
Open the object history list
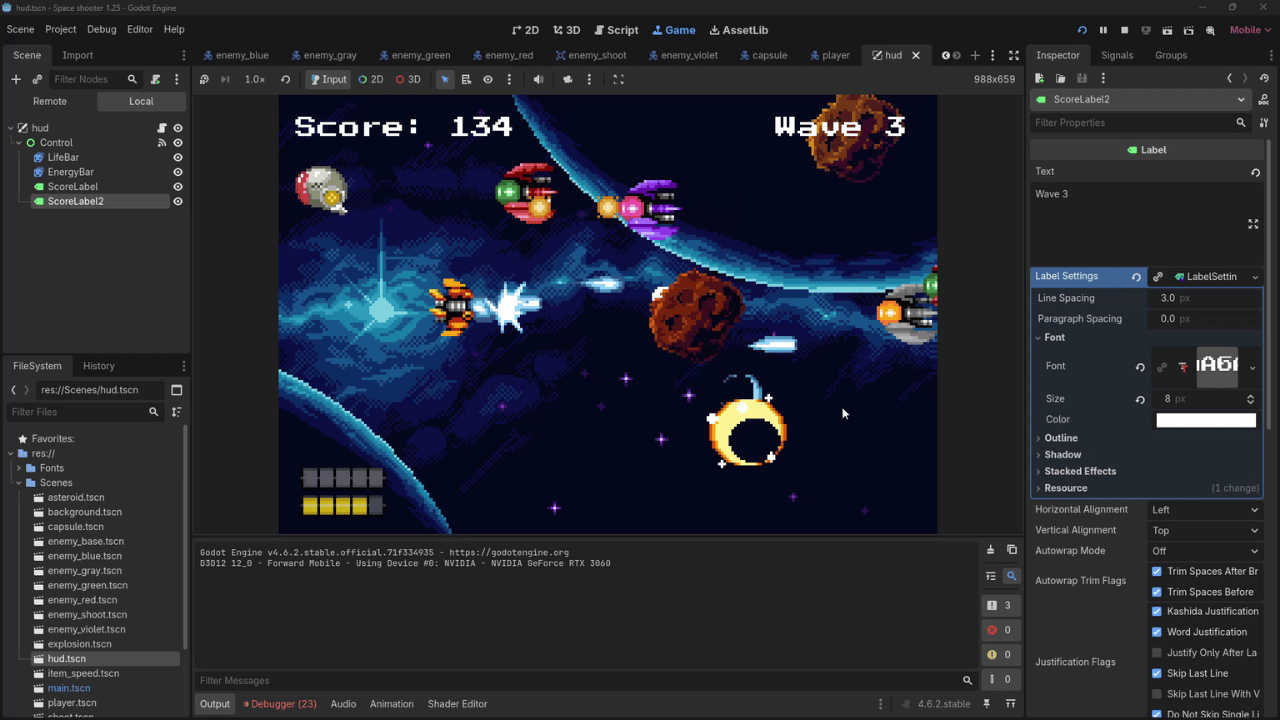pos(1264,78)
